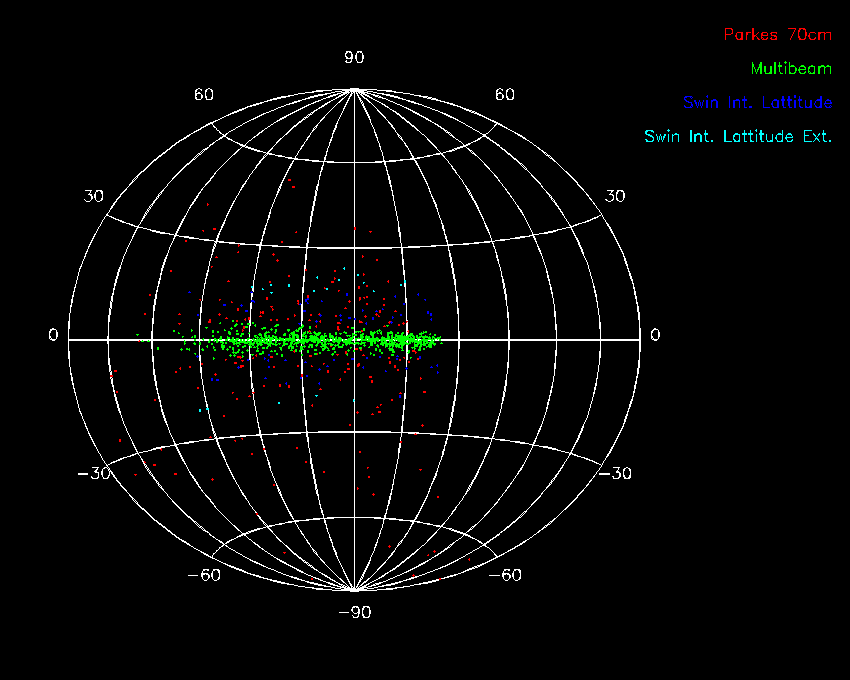Click the upper-right '60' latitude label

pyautogui.click(x=504, y=95)
